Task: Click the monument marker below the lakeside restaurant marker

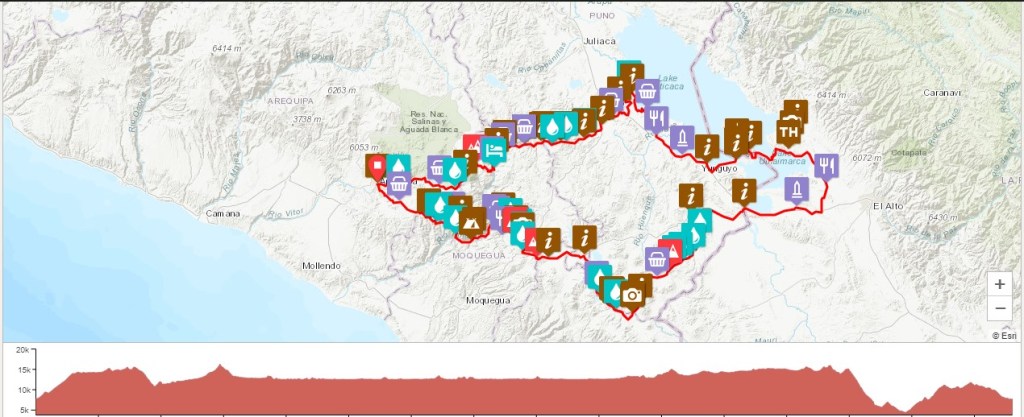Action: (682, 136)
